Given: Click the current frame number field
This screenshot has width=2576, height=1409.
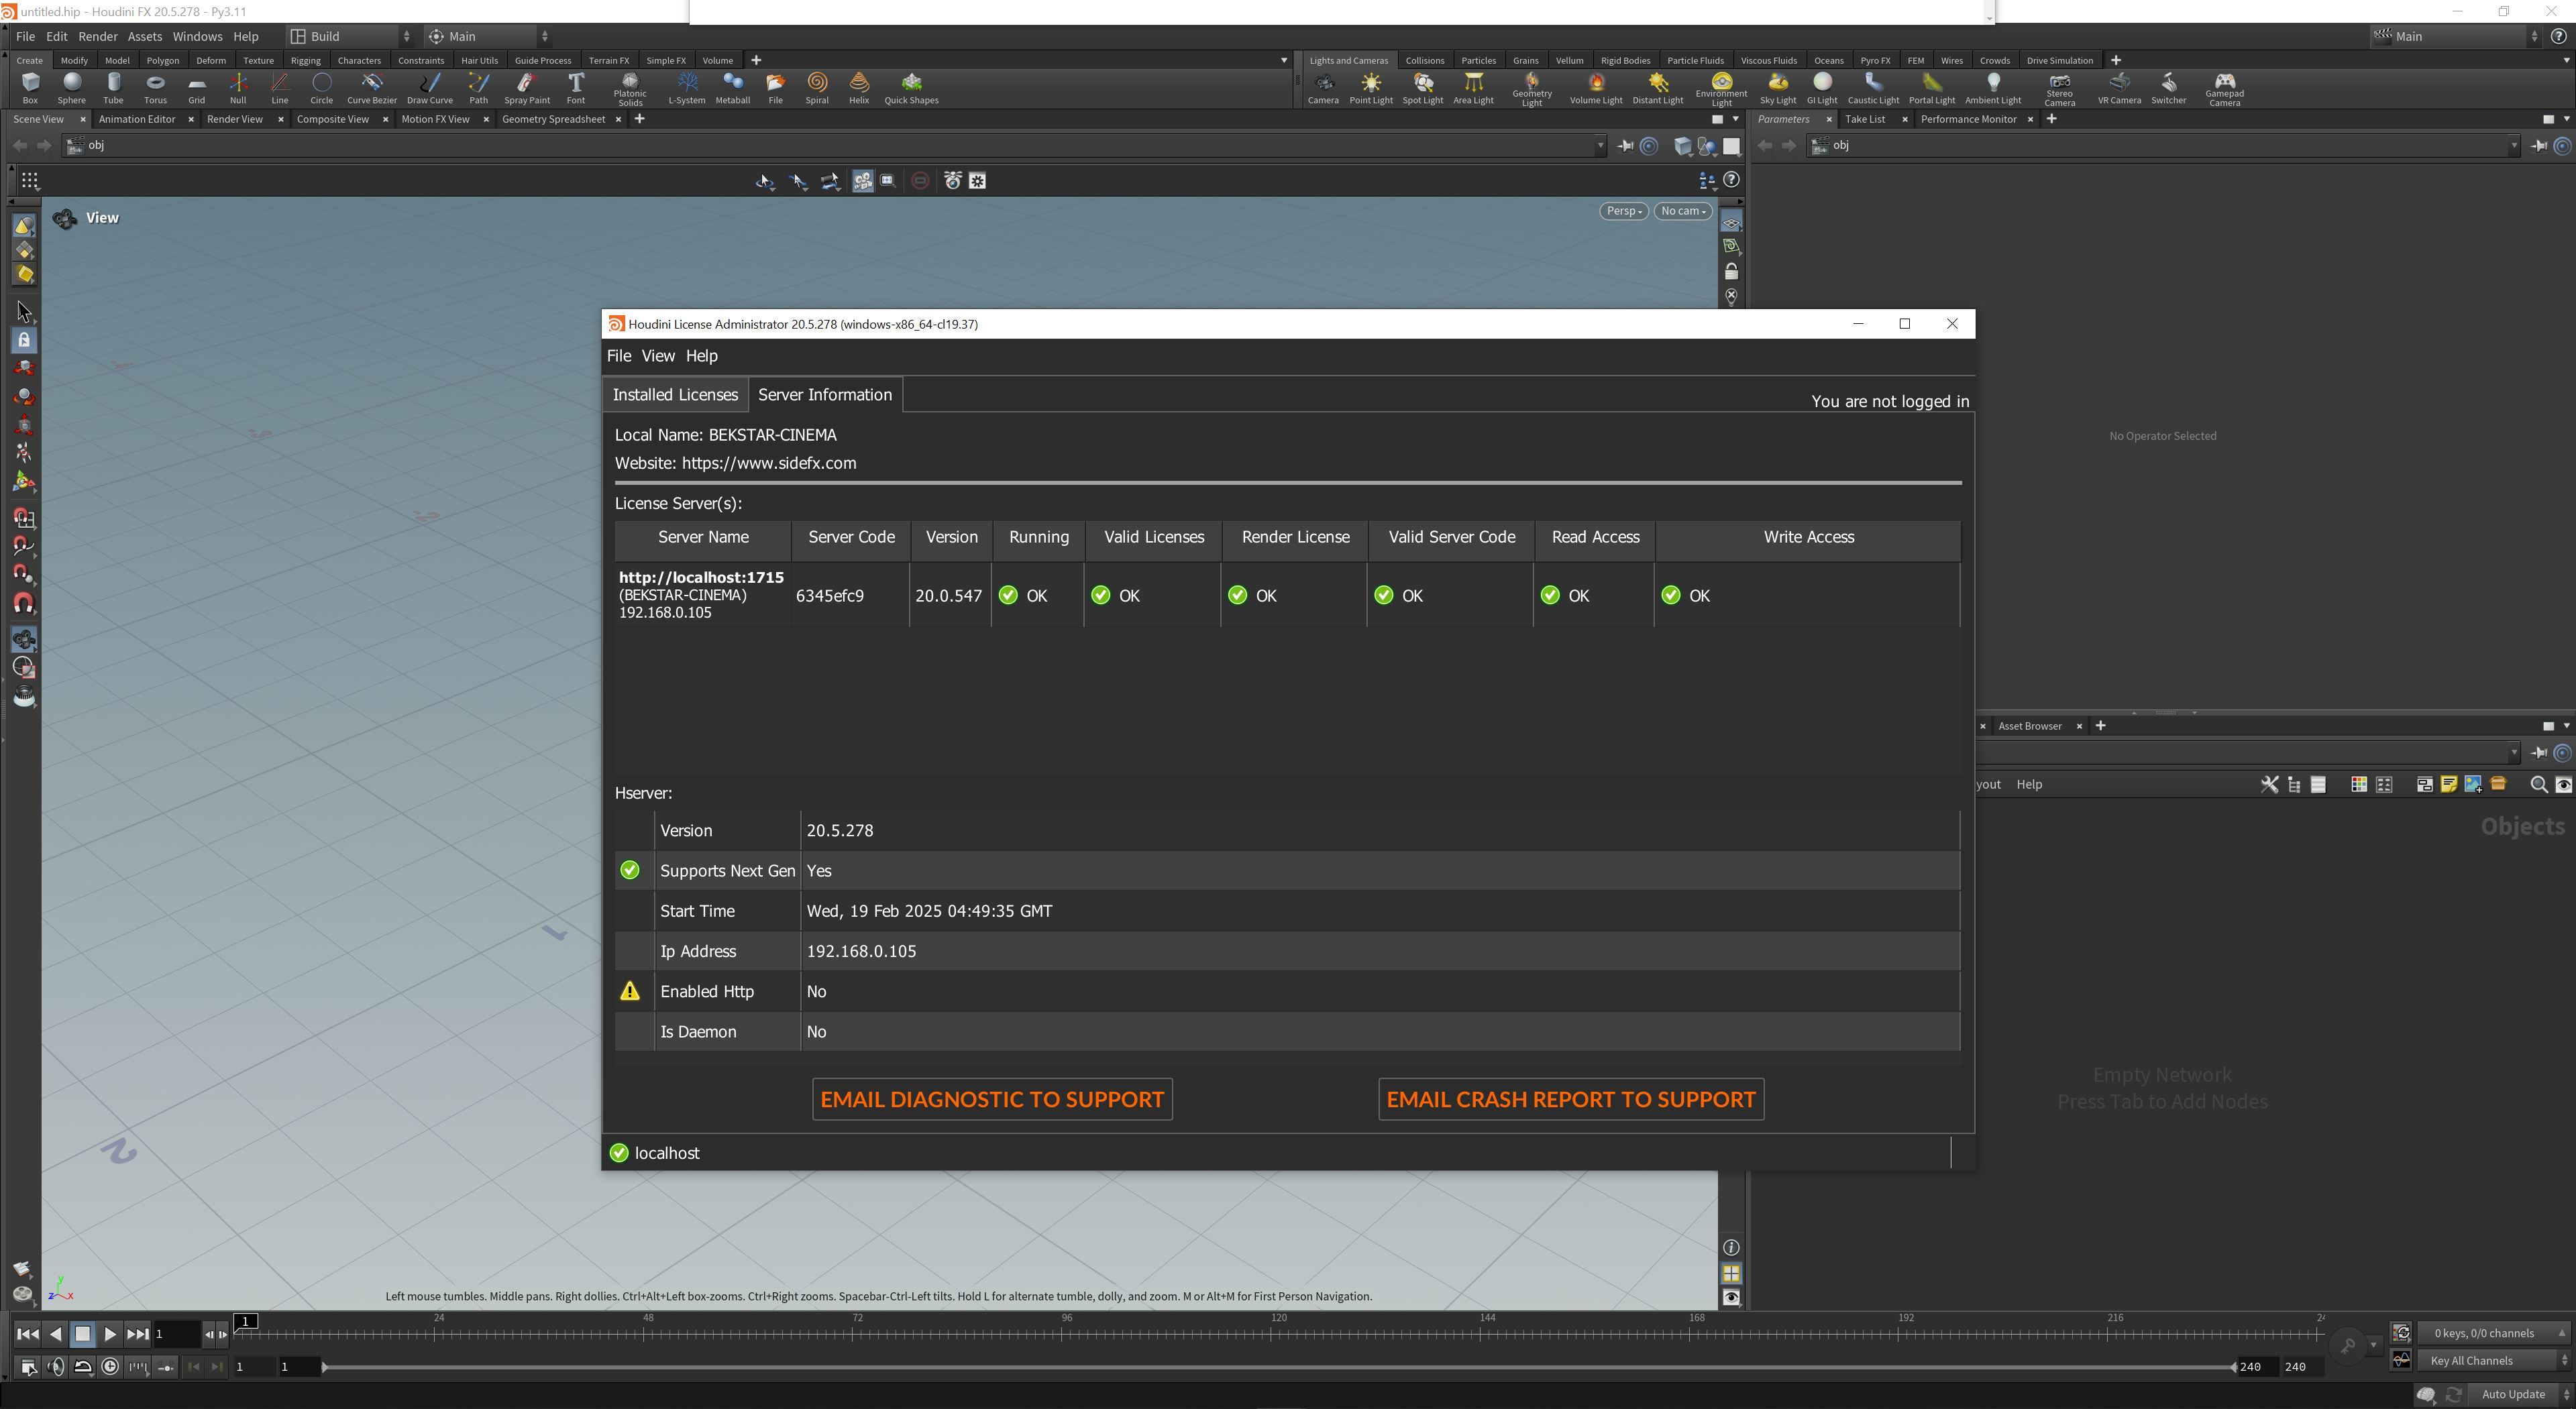Looking at the screenshot, I should 177,1334.
